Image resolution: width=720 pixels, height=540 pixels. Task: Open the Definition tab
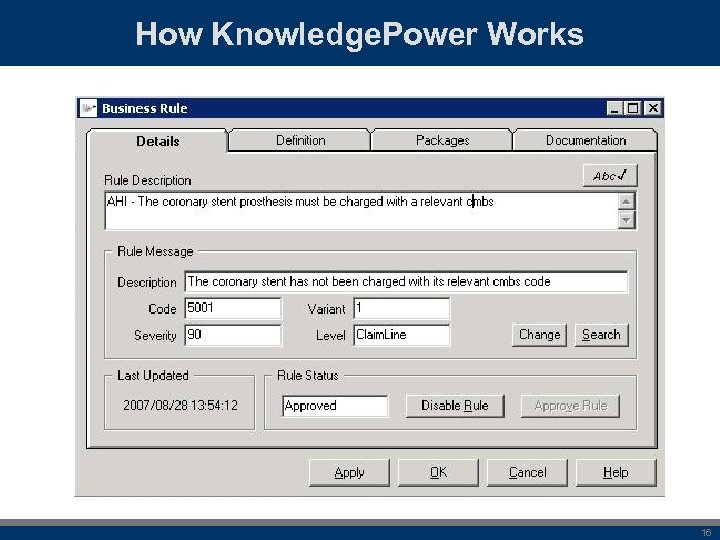click(300, 140)
